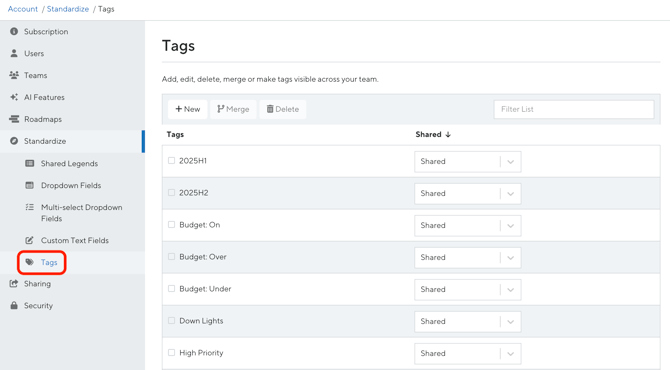
Task: Open sharing dropdown for Budget: Under
Action: pyautogui.click(x=467, y=290)
